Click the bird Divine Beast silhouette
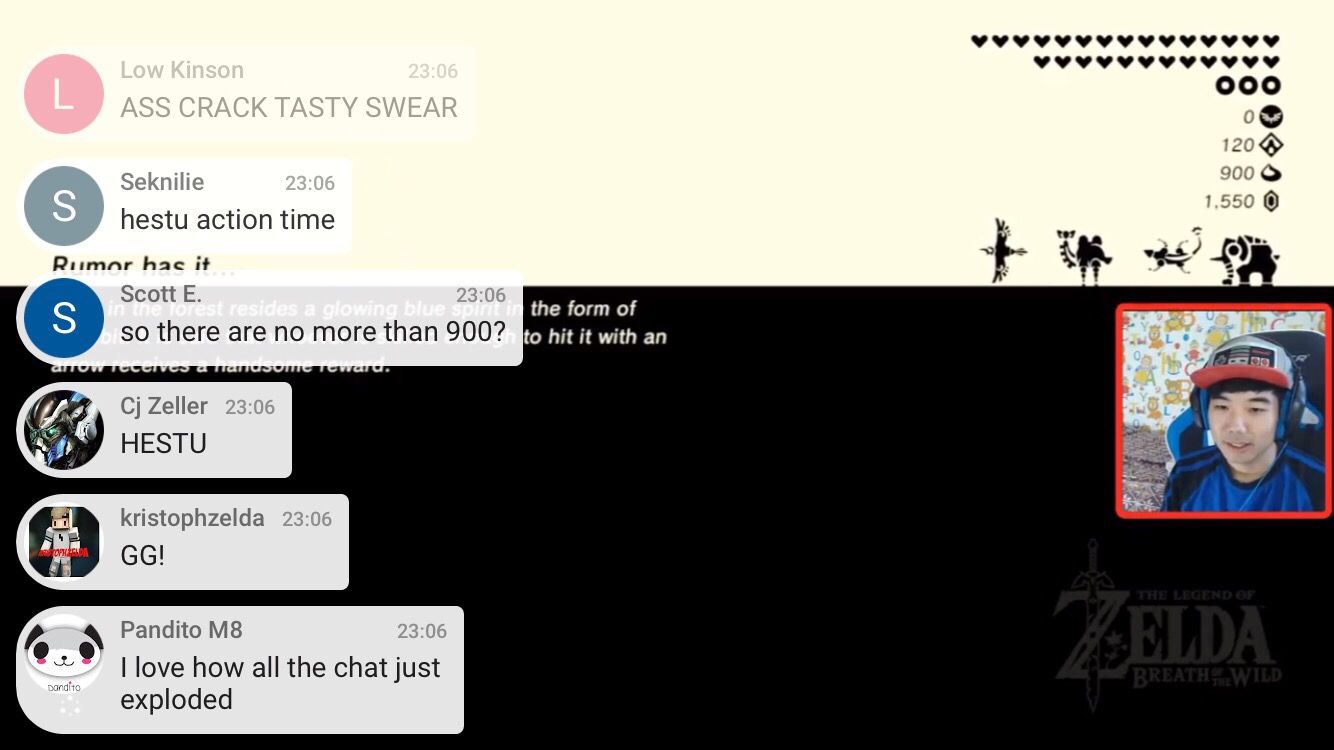The width and height of the screenshot is (1334, 750). coord(1004,251)
